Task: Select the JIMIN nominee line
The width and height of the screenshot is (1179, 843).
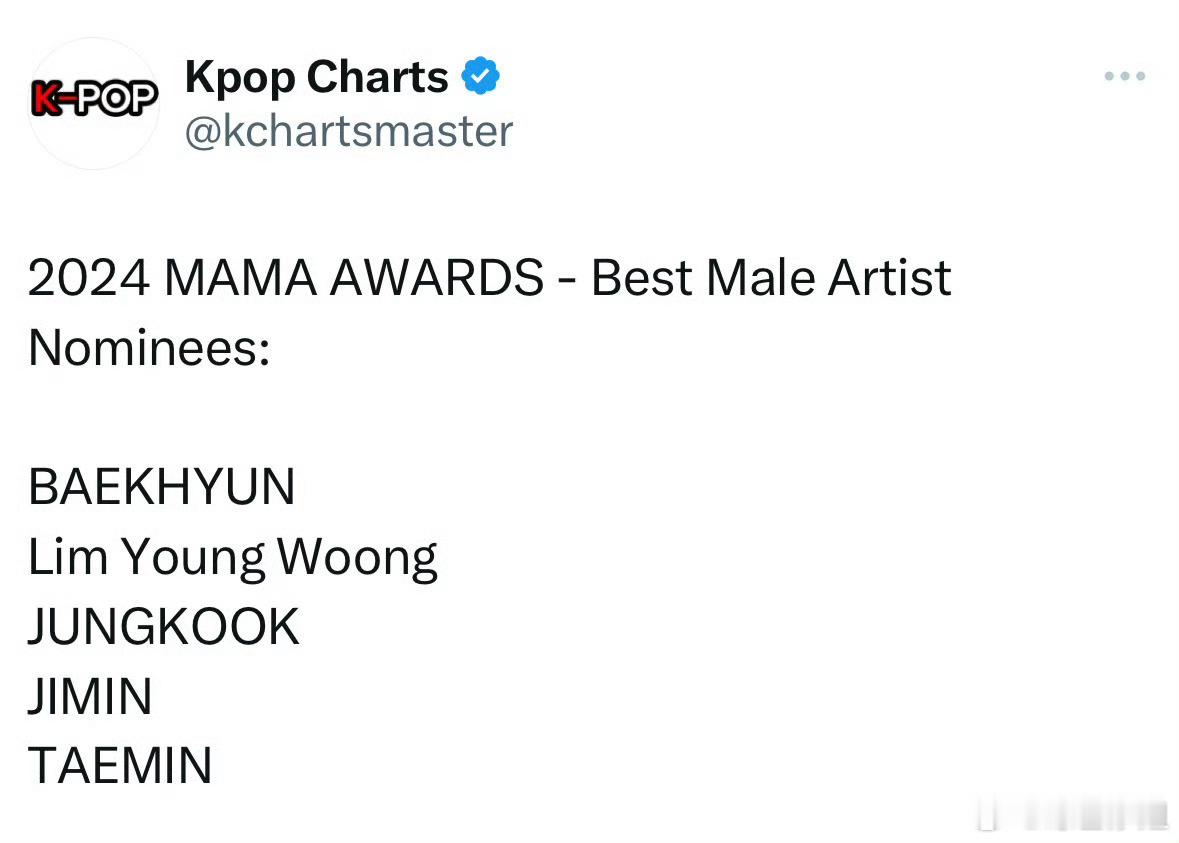Action: [x=90, y=696]
